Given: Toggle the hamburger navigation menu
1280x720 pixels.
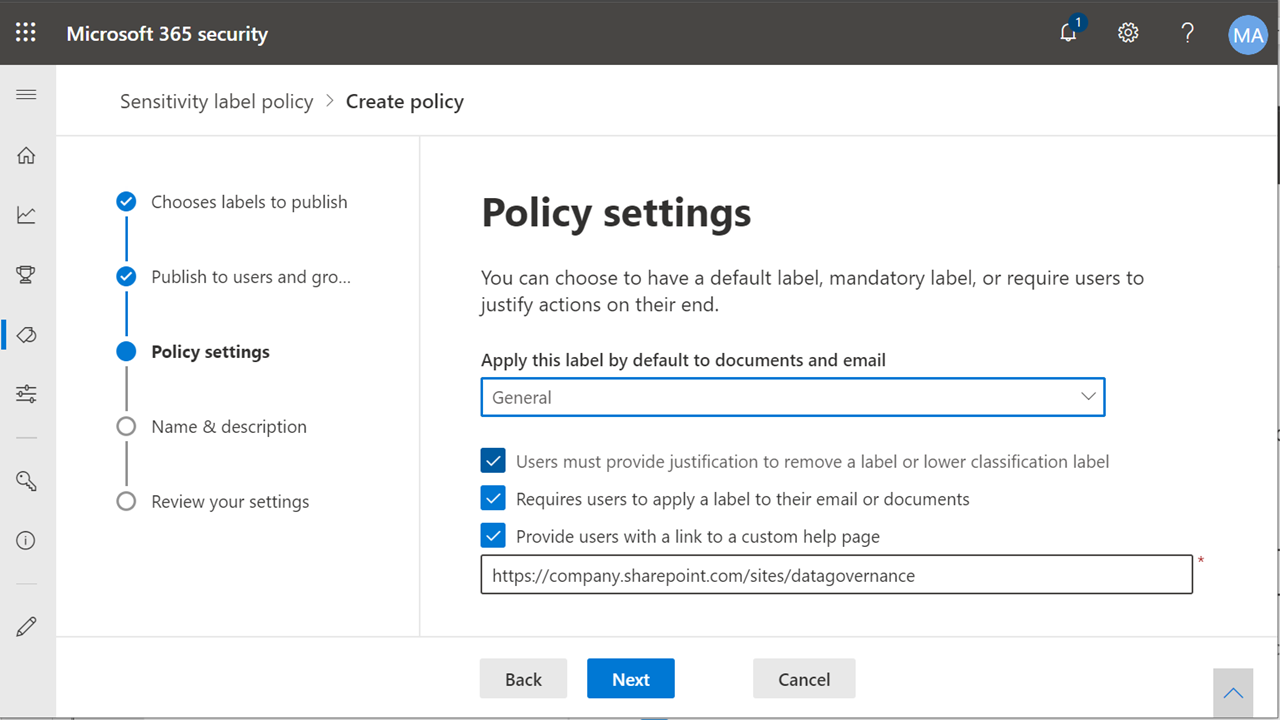Looking at the screenshot, I should point(27,95).
